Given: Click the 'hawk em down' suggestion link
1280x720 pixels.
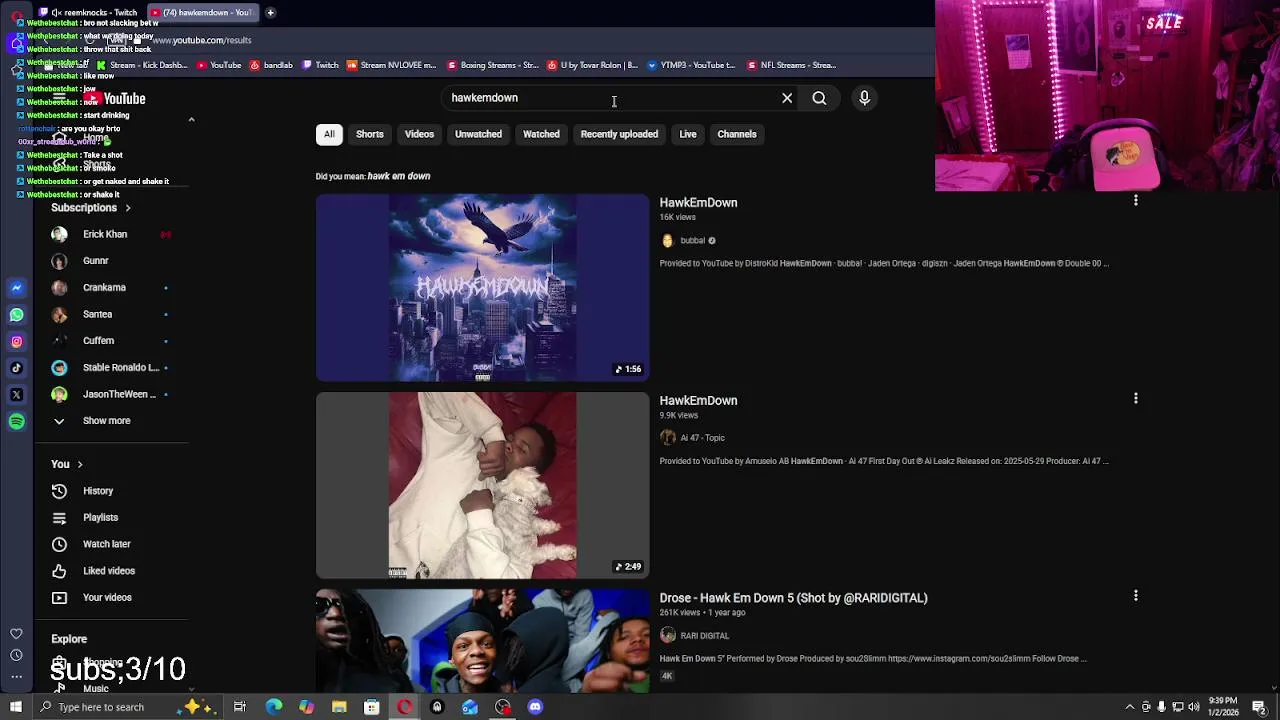Looking at the screenshot, I should click(x=399, y=176).
